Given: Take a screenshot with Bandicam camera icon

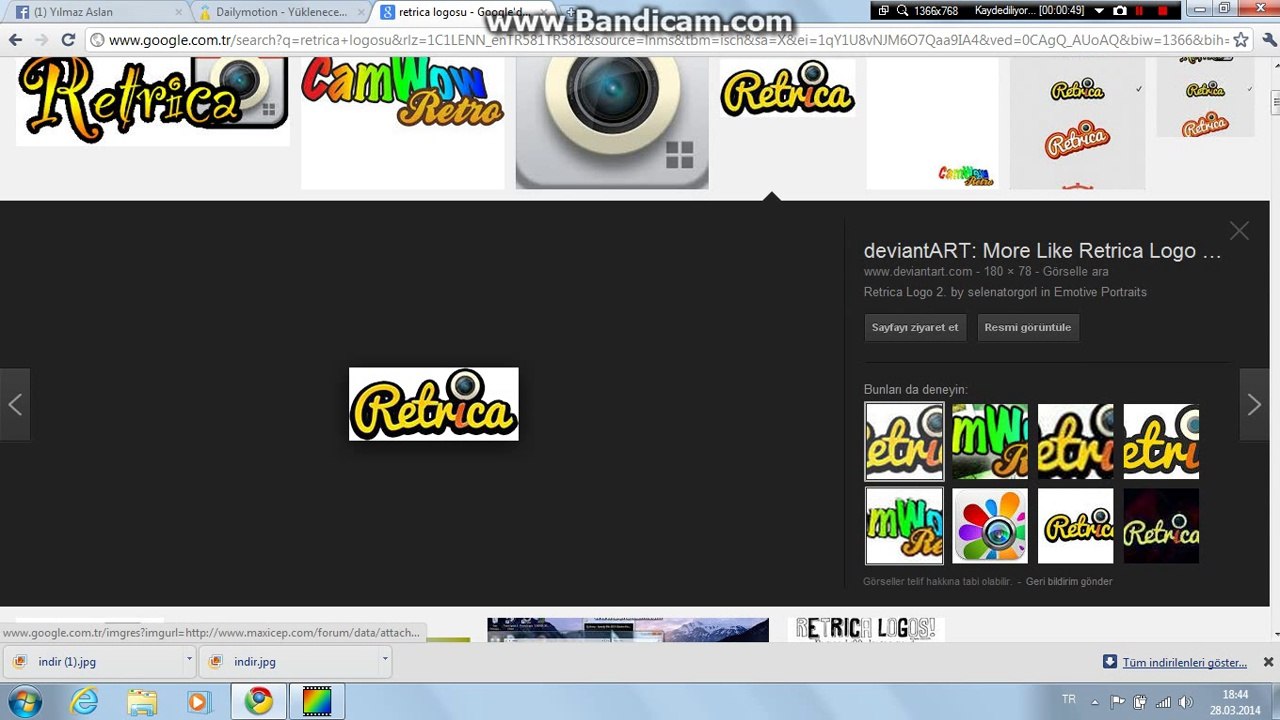Looking at the screenshot, I should coord(1120,11).
